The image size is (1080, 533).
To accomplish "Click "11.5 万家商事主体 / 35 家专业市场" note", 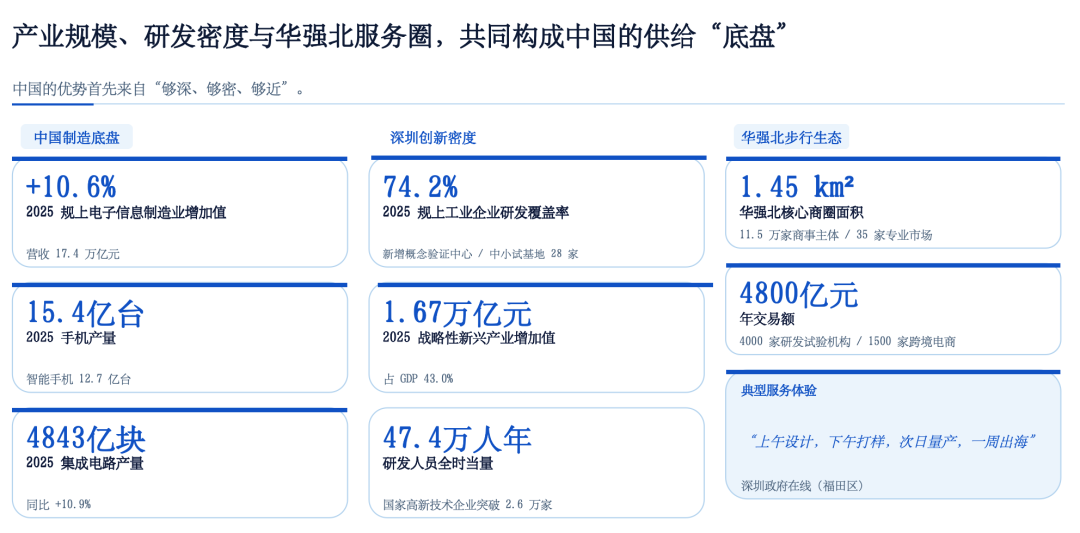I will click(835, 235).
